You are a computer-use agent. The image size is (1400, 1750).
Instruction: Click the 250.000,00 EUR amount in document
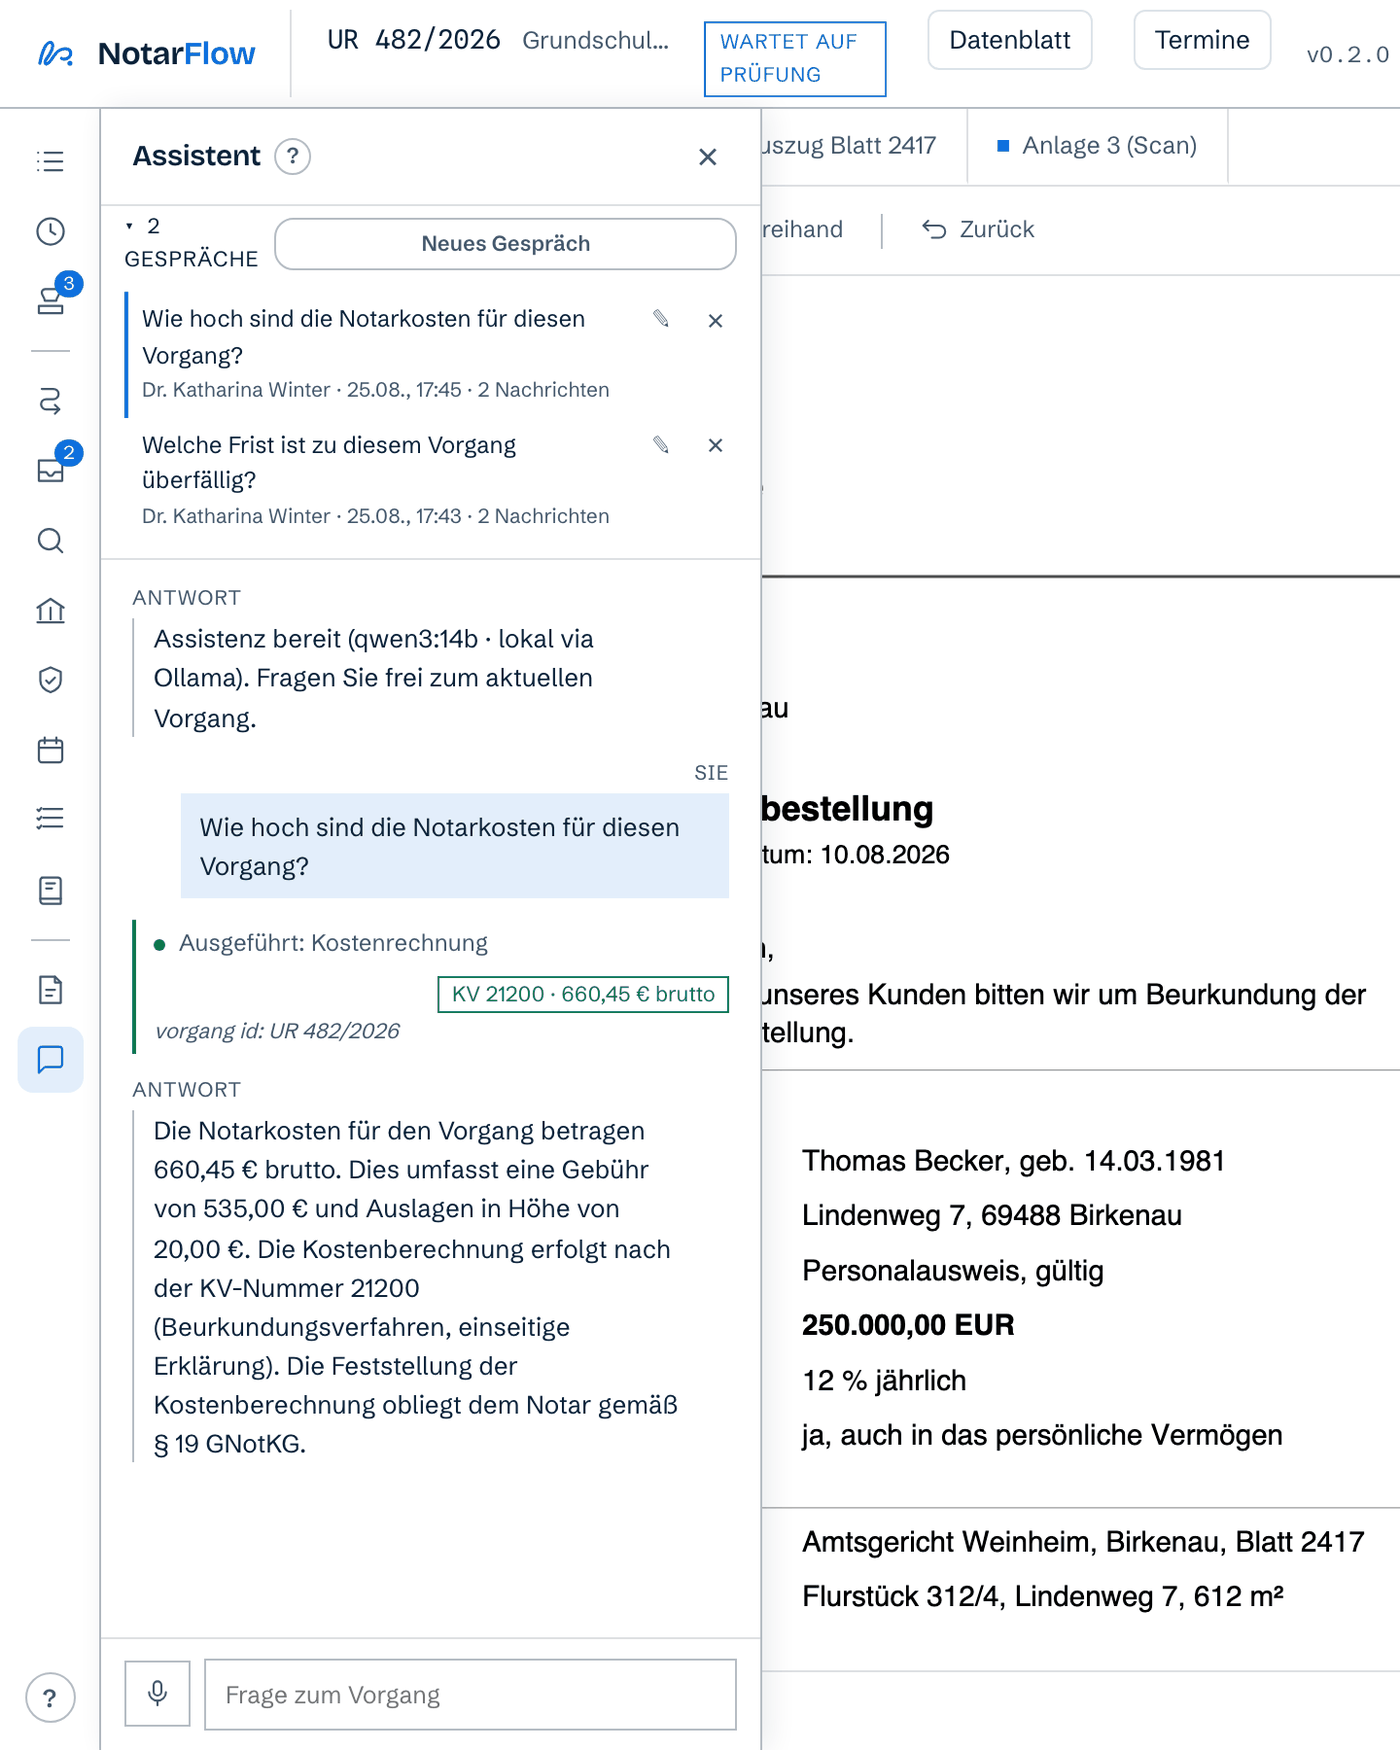[x=908, y=1325]
